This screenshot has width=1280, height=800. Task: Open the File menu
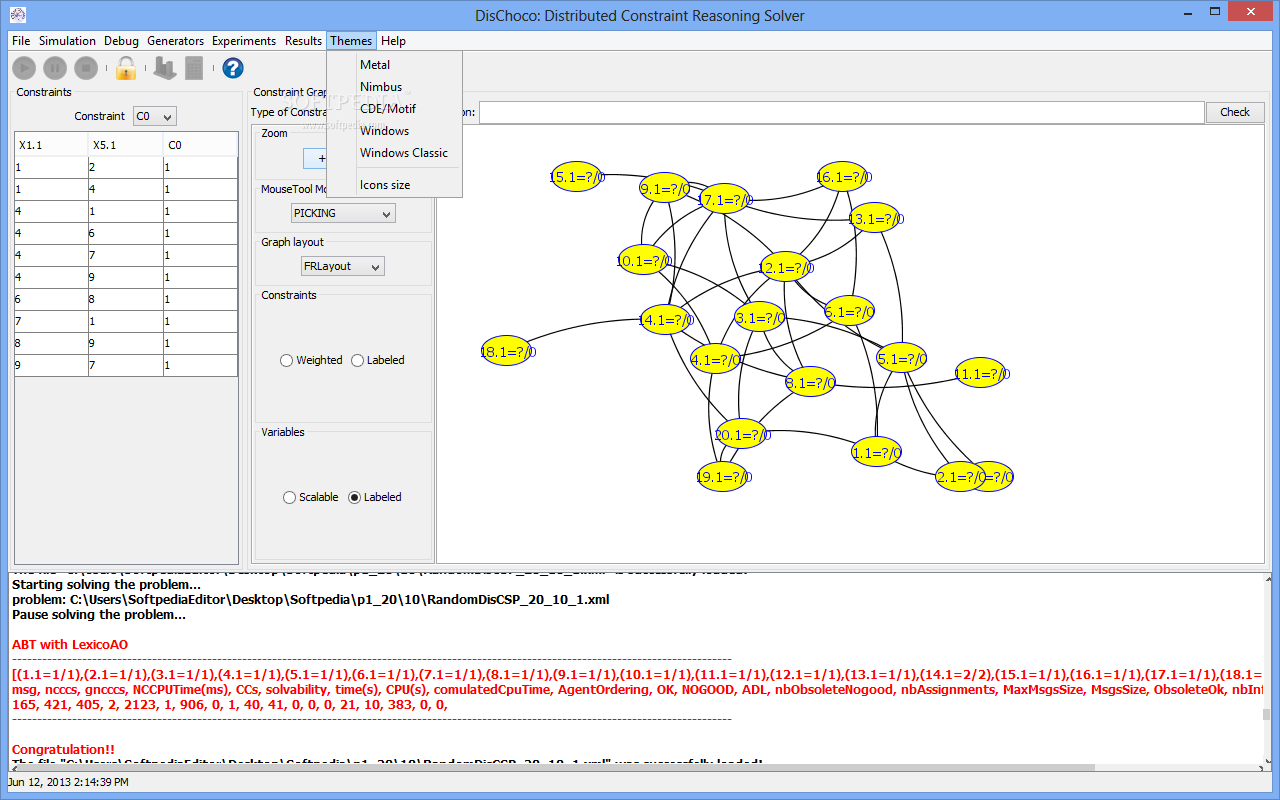[21, 41]
